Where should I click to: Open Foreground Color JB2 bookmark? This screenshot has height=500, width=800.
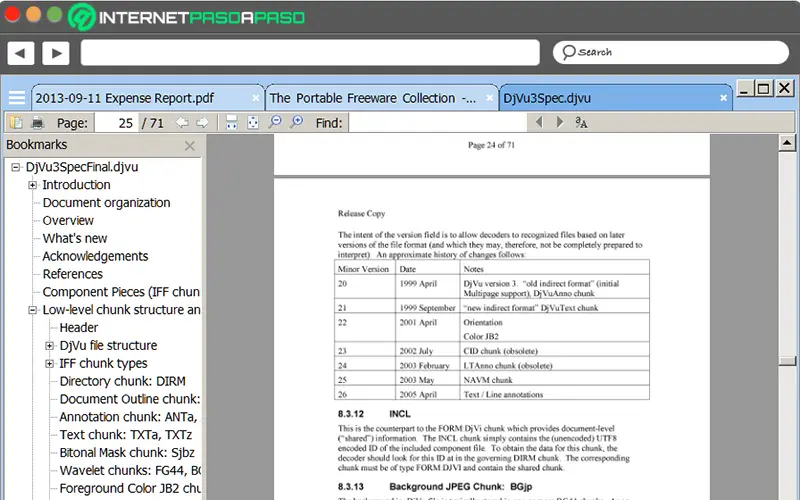[x=130, y=489]
